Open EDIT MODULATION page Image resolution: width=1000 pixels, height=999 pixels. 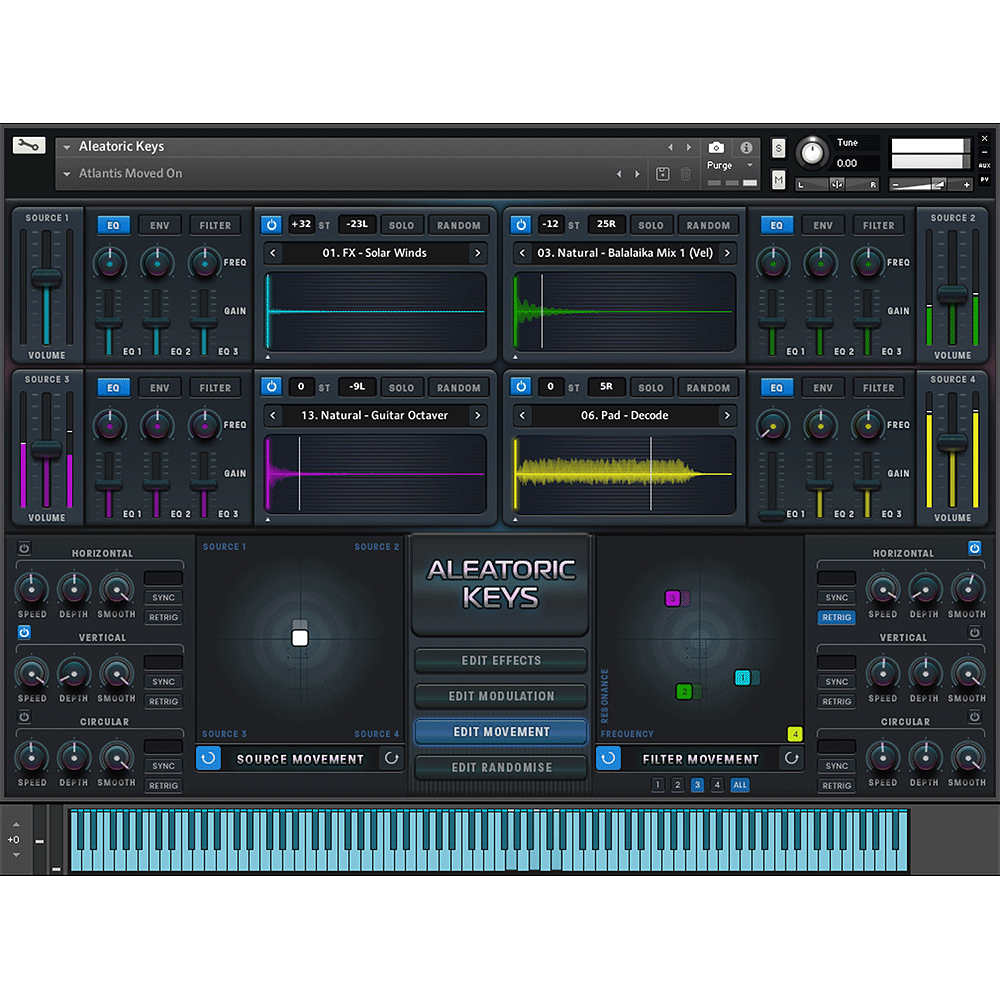501,696
